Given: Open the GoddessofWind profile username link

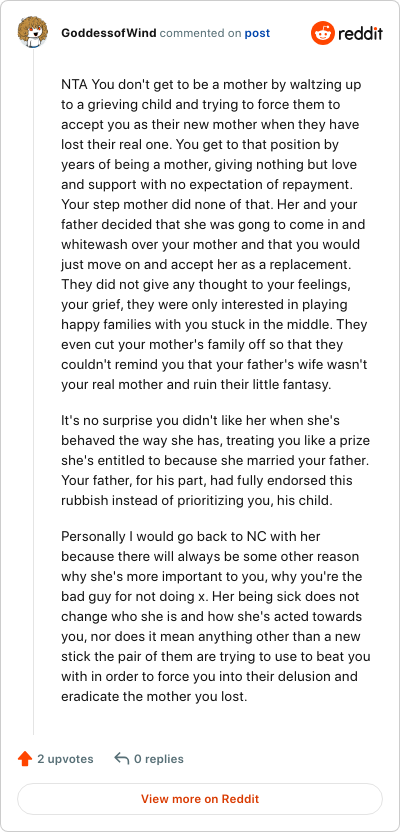Looking at the screenshot, I should [109, 33].
